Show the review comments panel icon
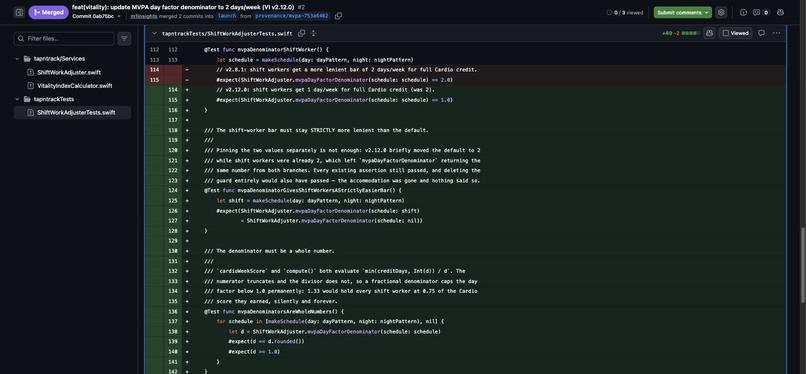This screenshot has width=806, height=374. pos(756,12)
